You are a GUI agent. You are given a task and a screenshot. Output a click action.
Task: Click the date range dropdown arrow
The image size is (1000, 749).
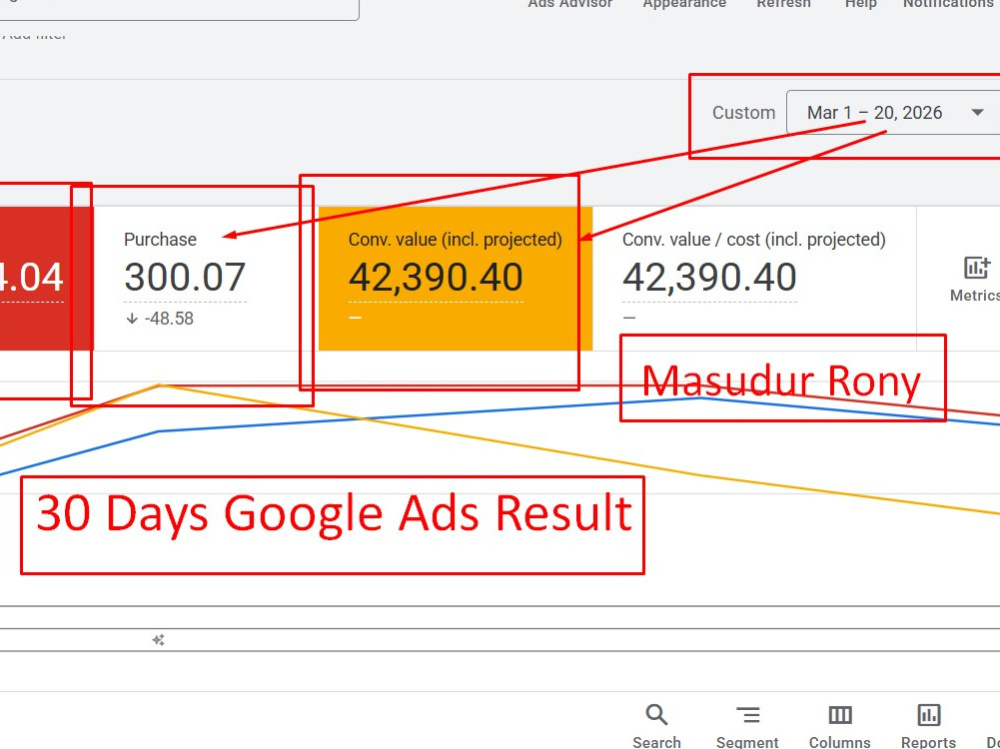point(977,112)
